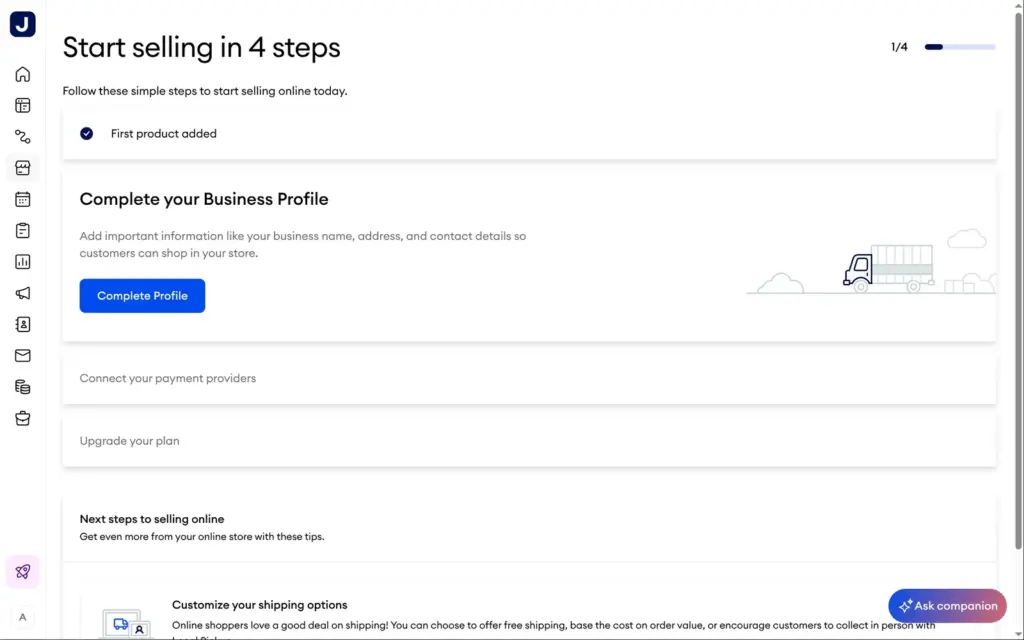The height and width of the screenshot is (640, 1024).
Task: Open the briefcase icon in sidebar
Action: pyautogui.click(x=22, y=419)
